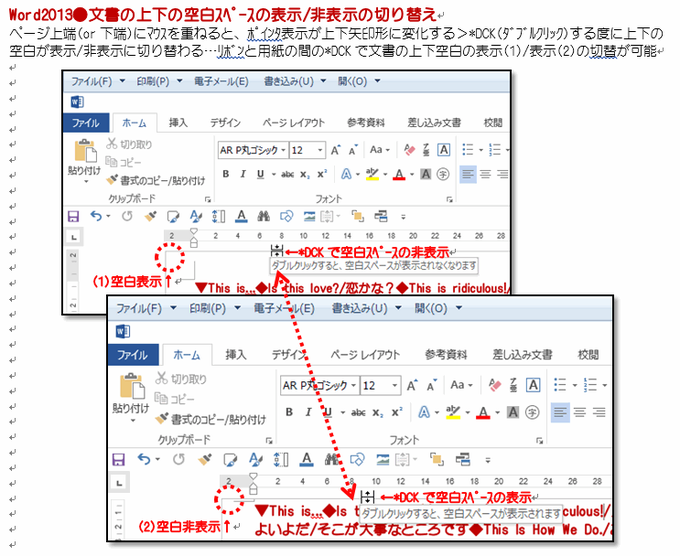Toggle Align Left in window (1)

click(x=468, y=174)
